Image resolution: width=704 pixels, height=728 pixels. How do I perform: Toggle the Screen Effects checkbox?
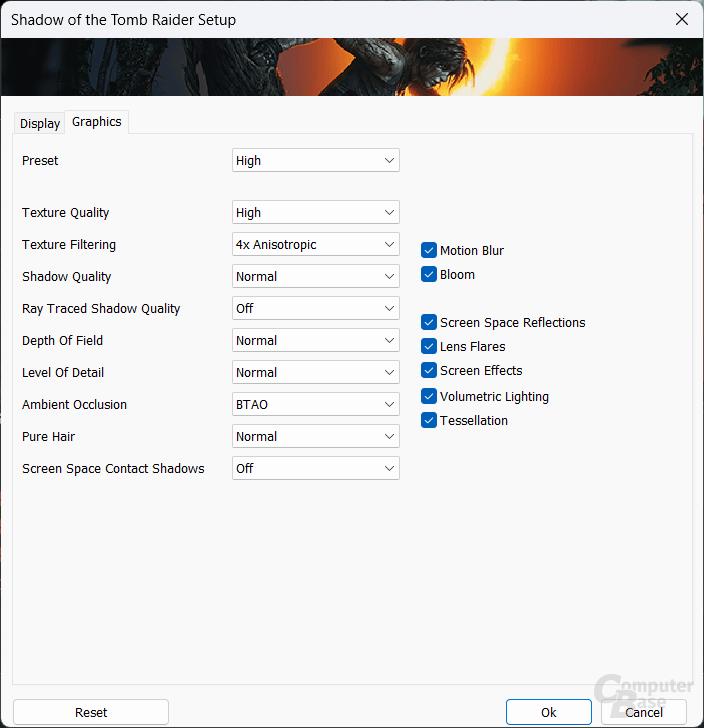click(429, 370)
